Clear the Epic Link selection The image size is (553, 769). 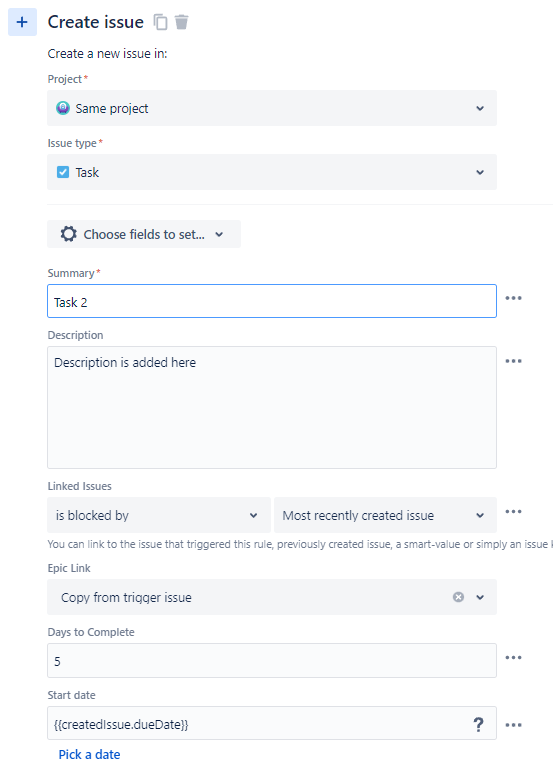click(458, 597)
